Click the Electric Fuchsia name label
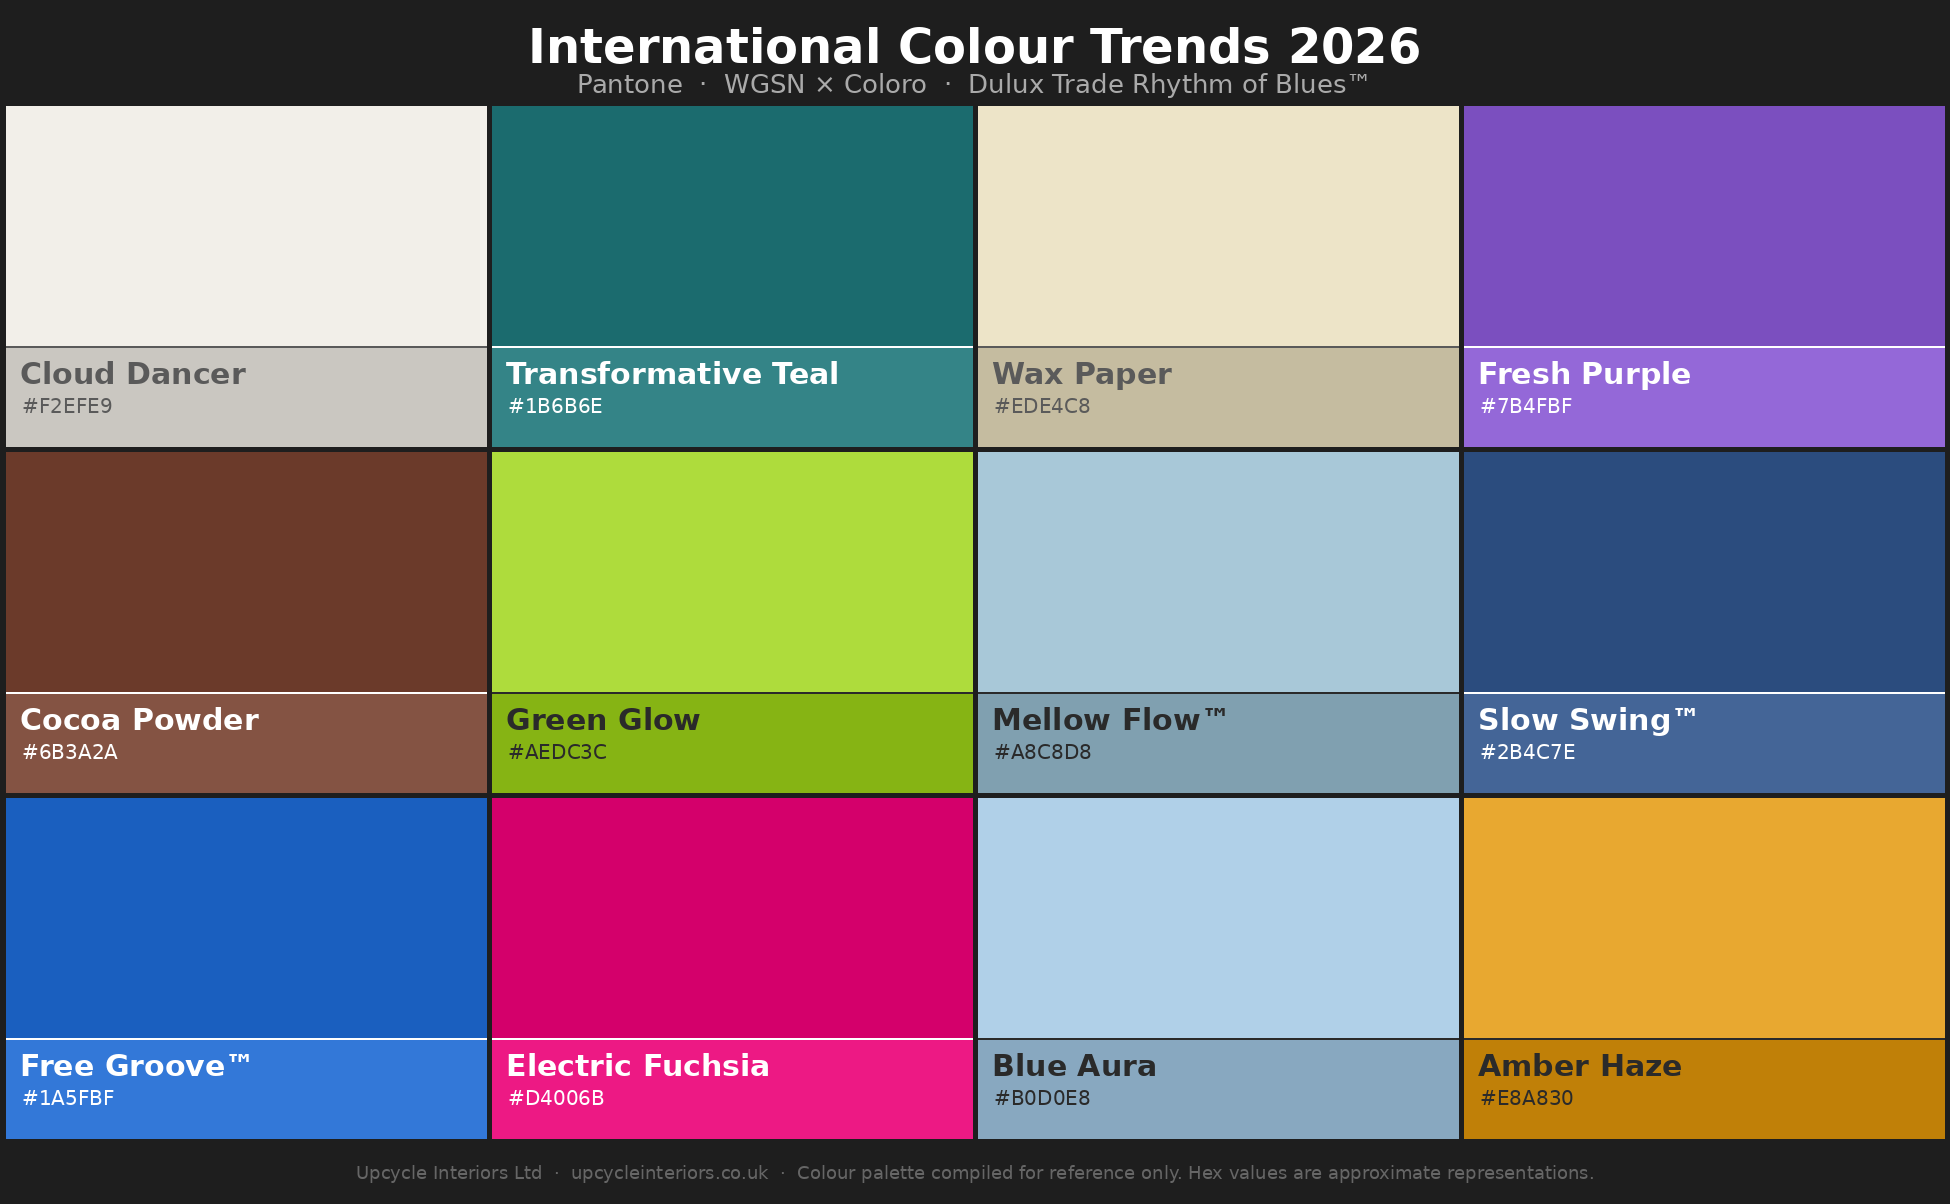Screen dimensions: 1950x1204 pos(638,1066)
